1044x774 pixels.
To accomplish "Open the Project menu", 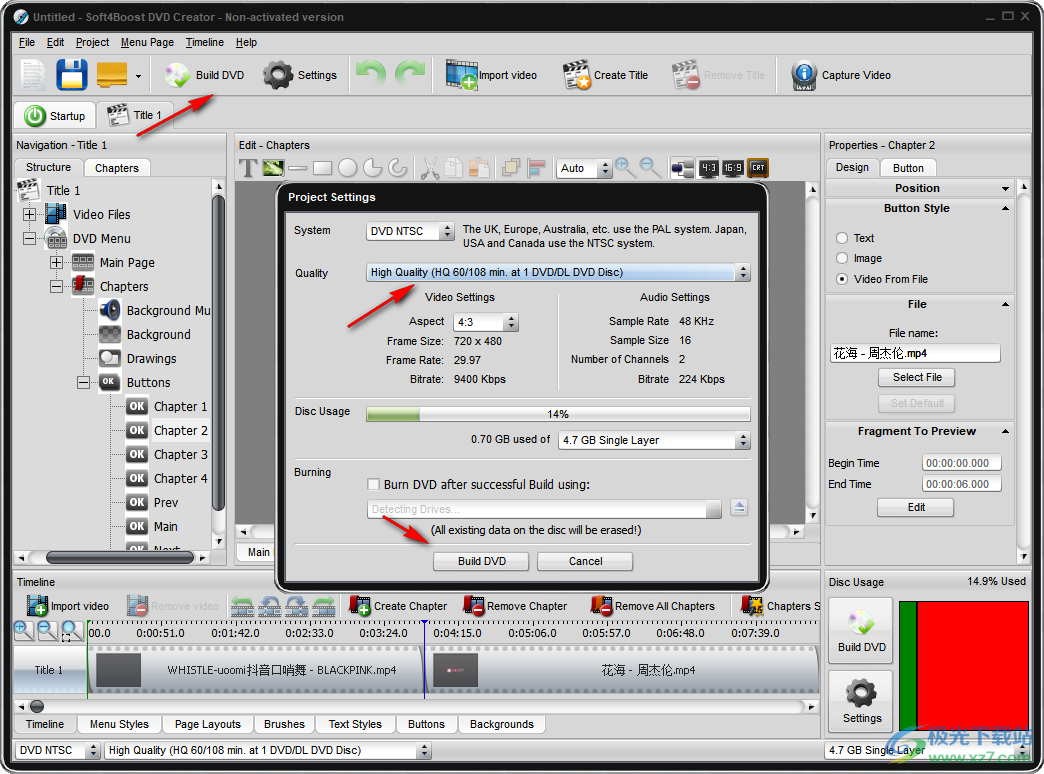I will (93, 43).
